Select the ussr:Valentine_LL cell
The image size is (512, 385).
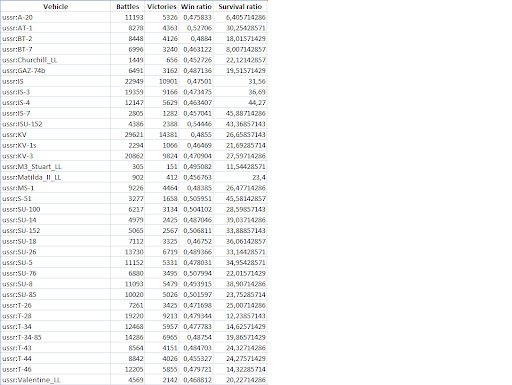pyautogui.click(x=55, y=380)
